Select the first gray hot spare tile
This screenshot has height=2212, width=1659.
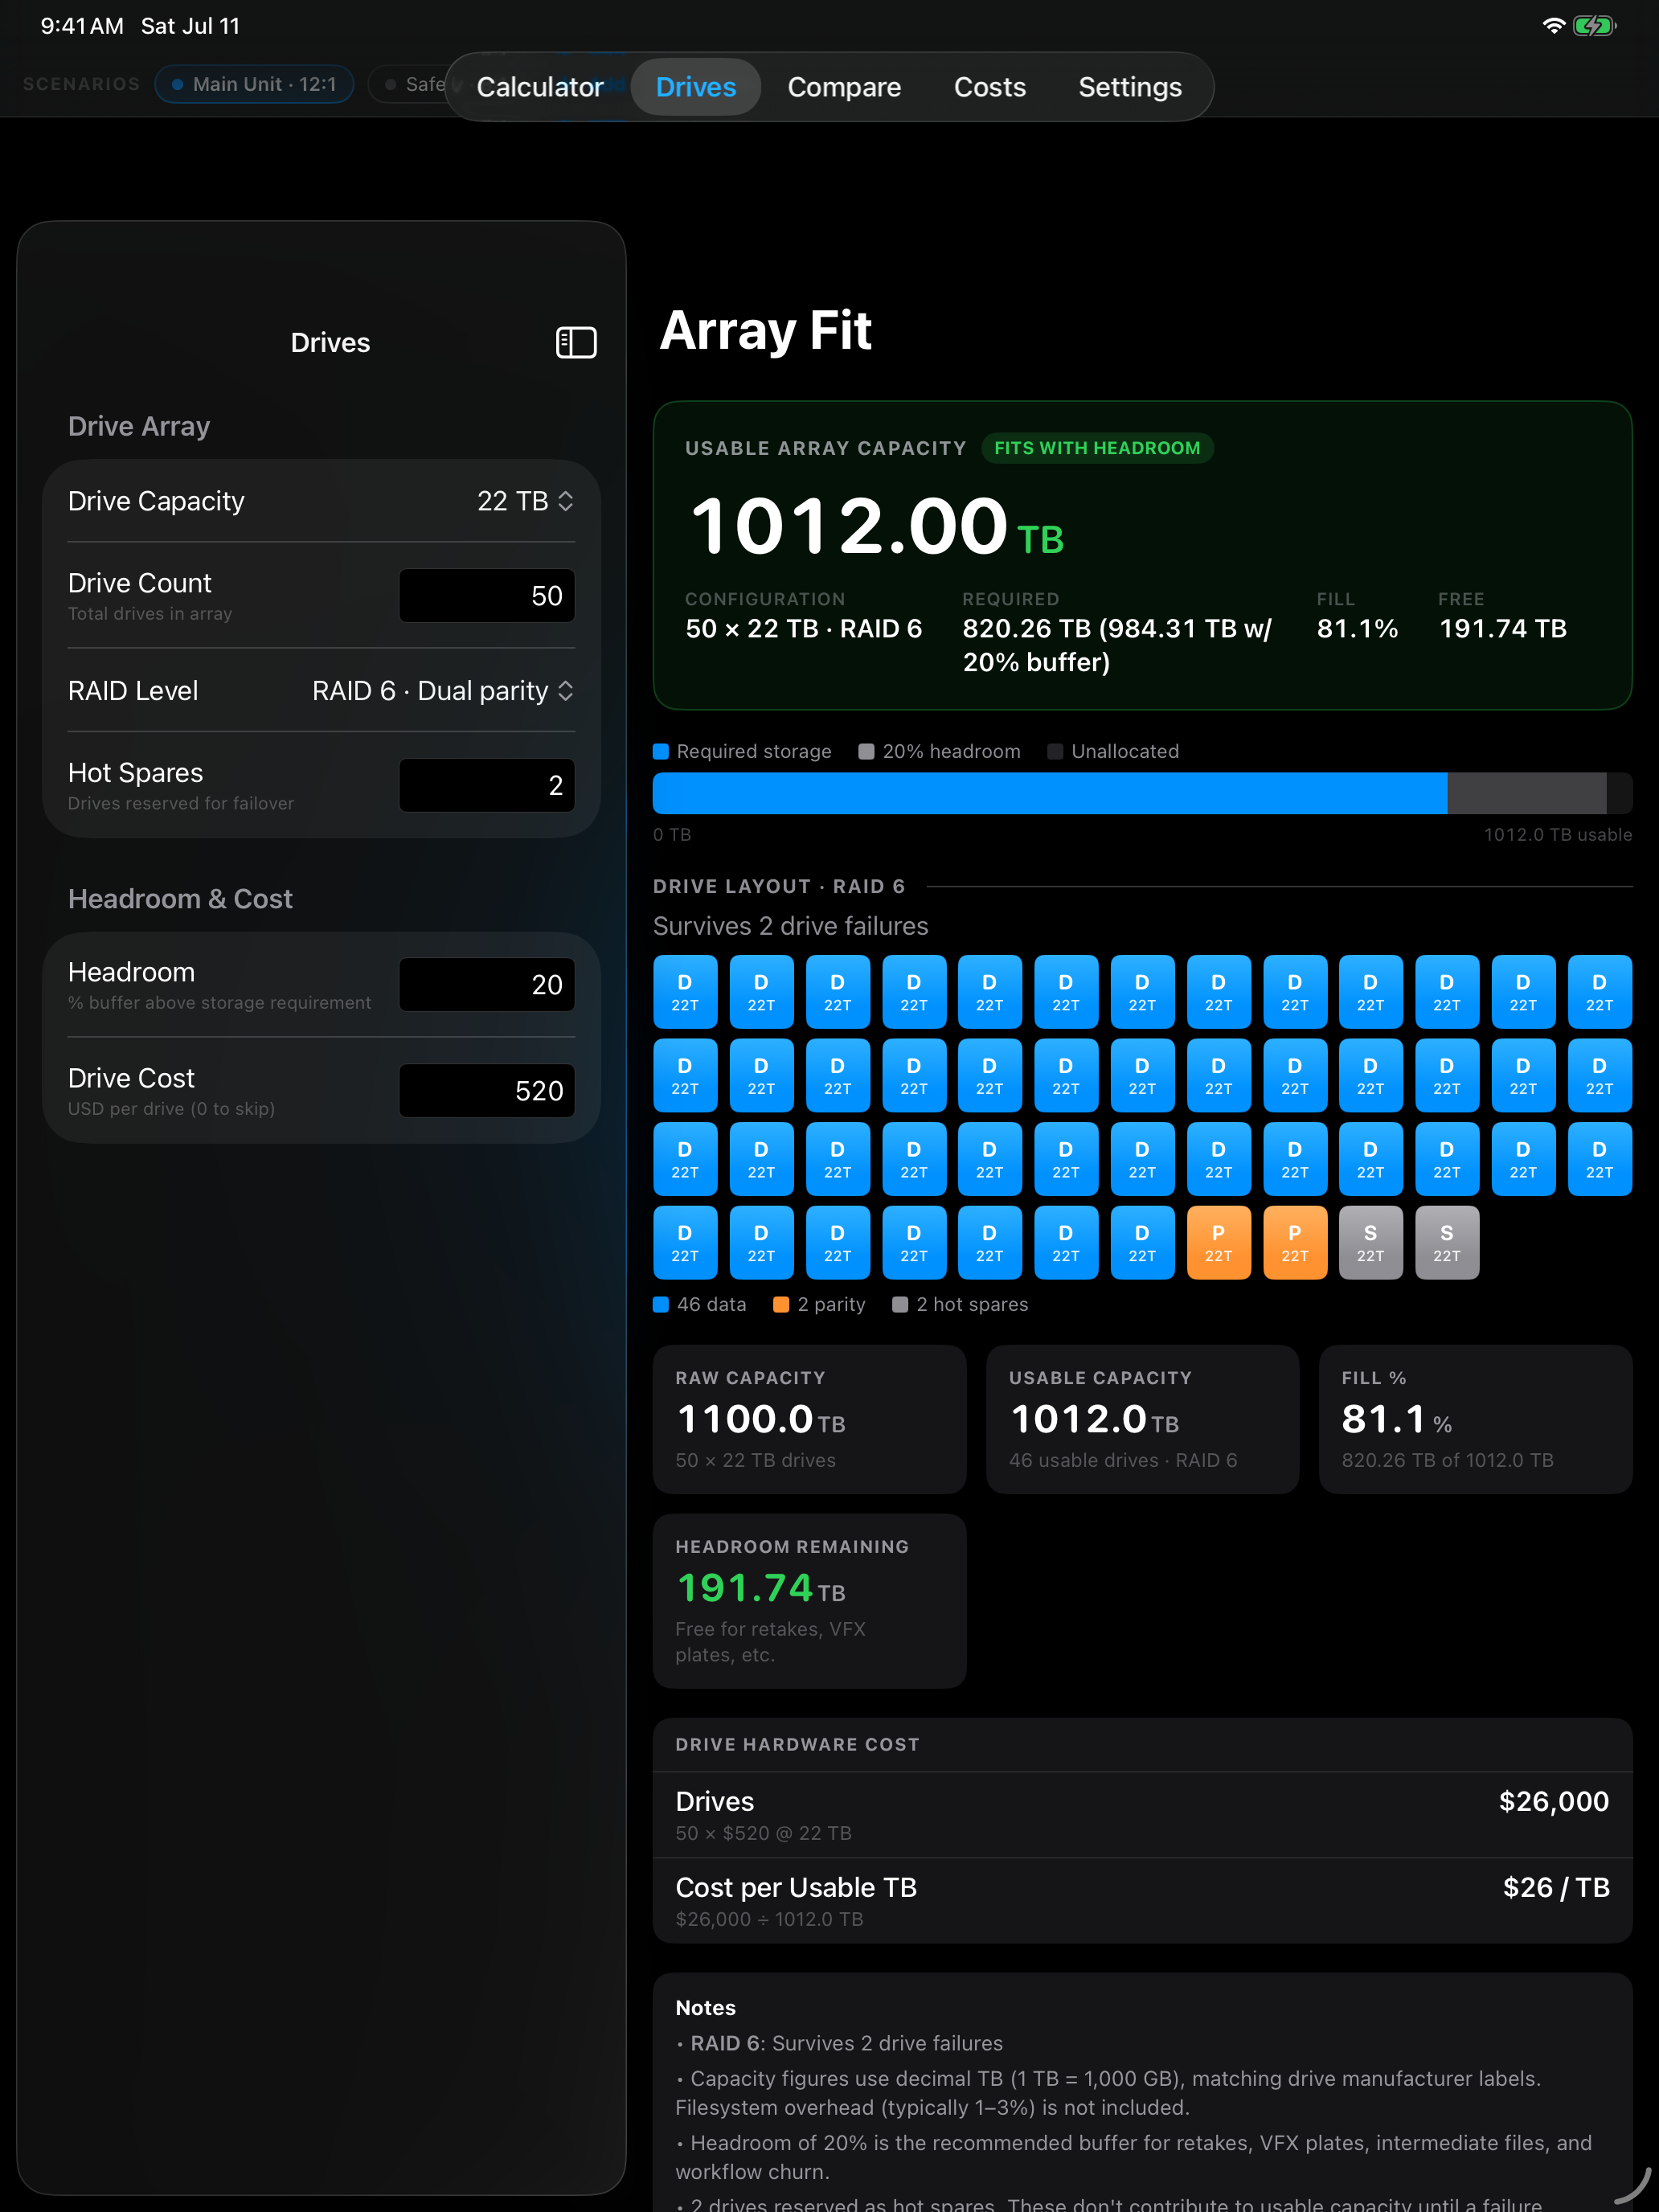pos(1371,1243)
